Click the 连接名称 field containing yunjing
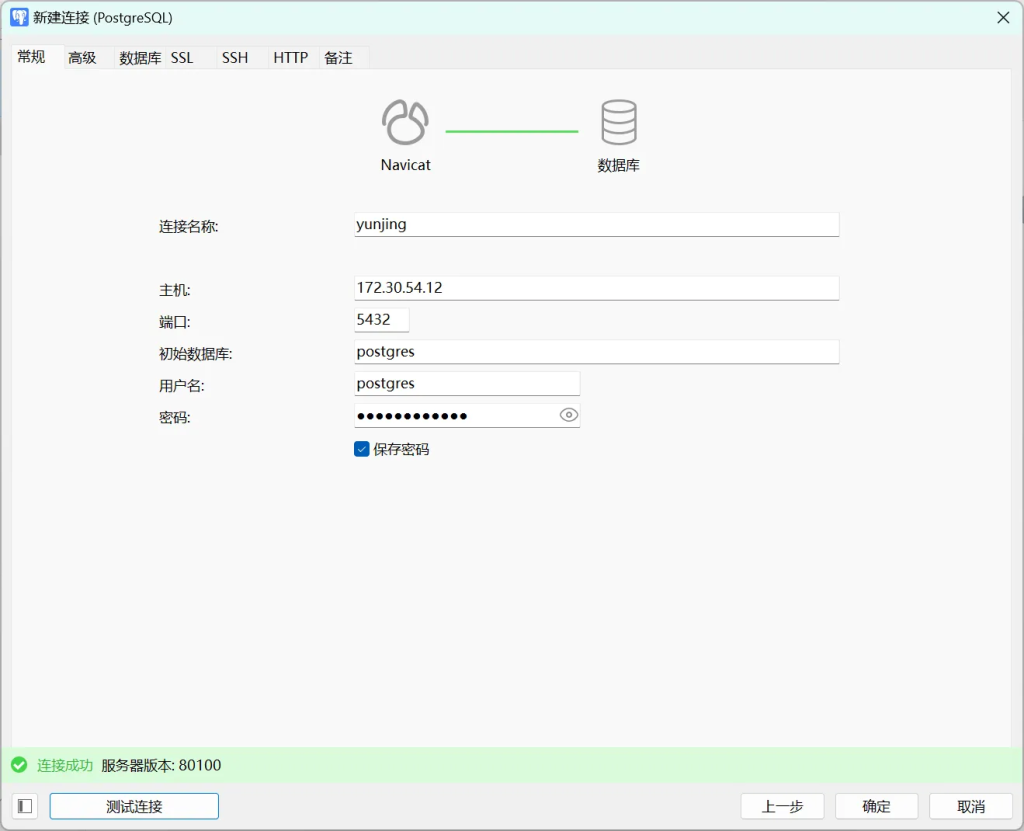This screenshot has height=831, width=1024. (596, 225)
